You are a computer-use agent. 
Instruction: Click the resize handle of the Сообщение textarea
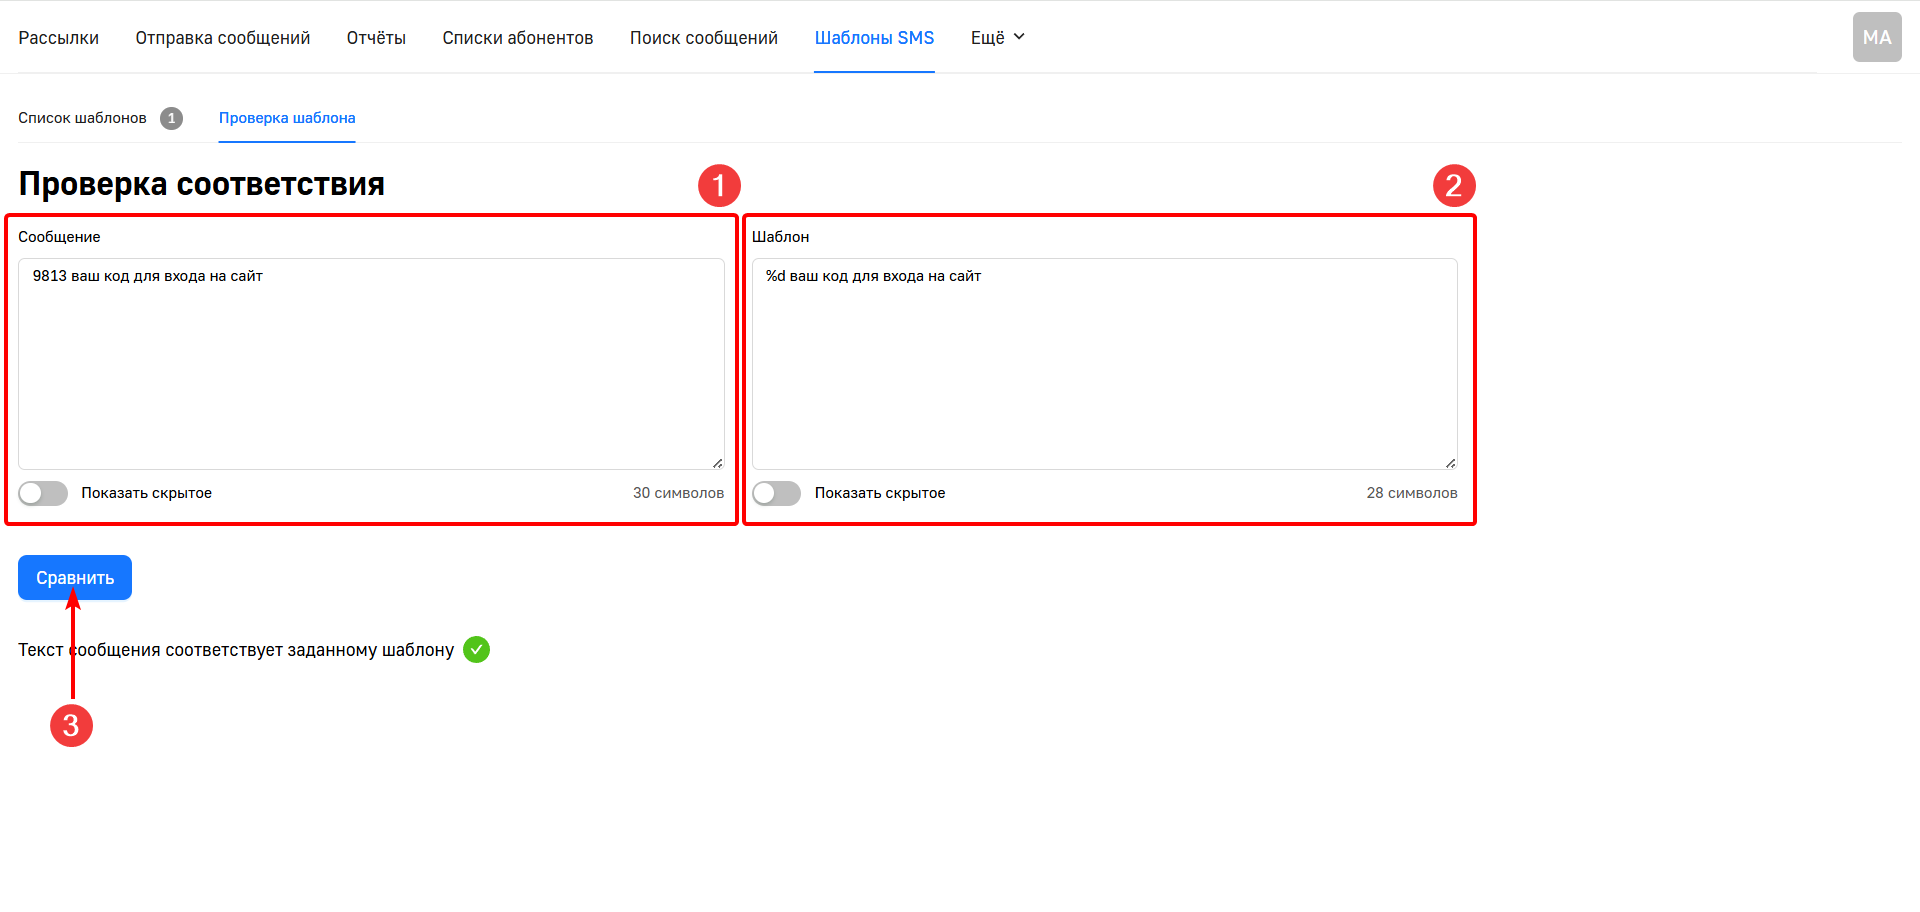[717, 463]
